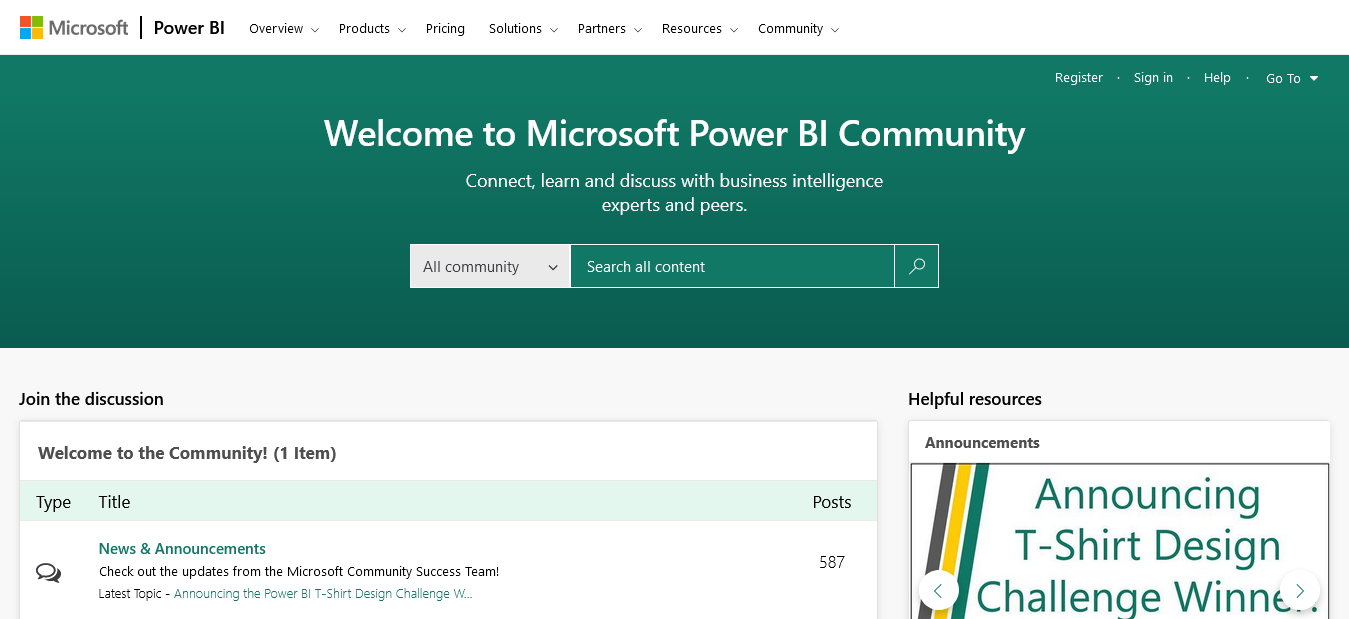The width and height of the screenshot is (1349, 619).
Task: Open the News & Announcements board
Action: [182, 549]
